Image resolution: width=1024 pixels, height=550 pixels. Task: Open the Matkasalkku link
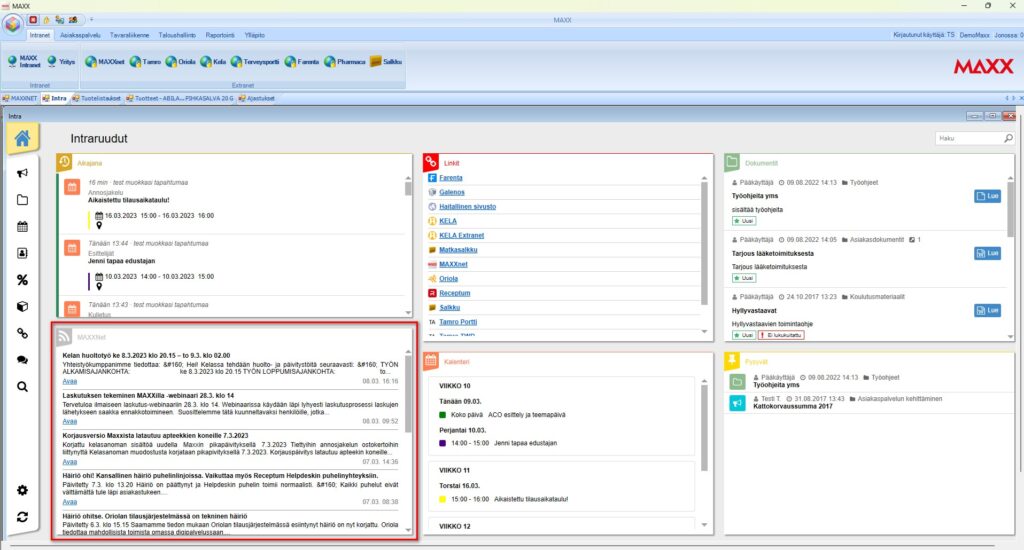coord(458,250)
